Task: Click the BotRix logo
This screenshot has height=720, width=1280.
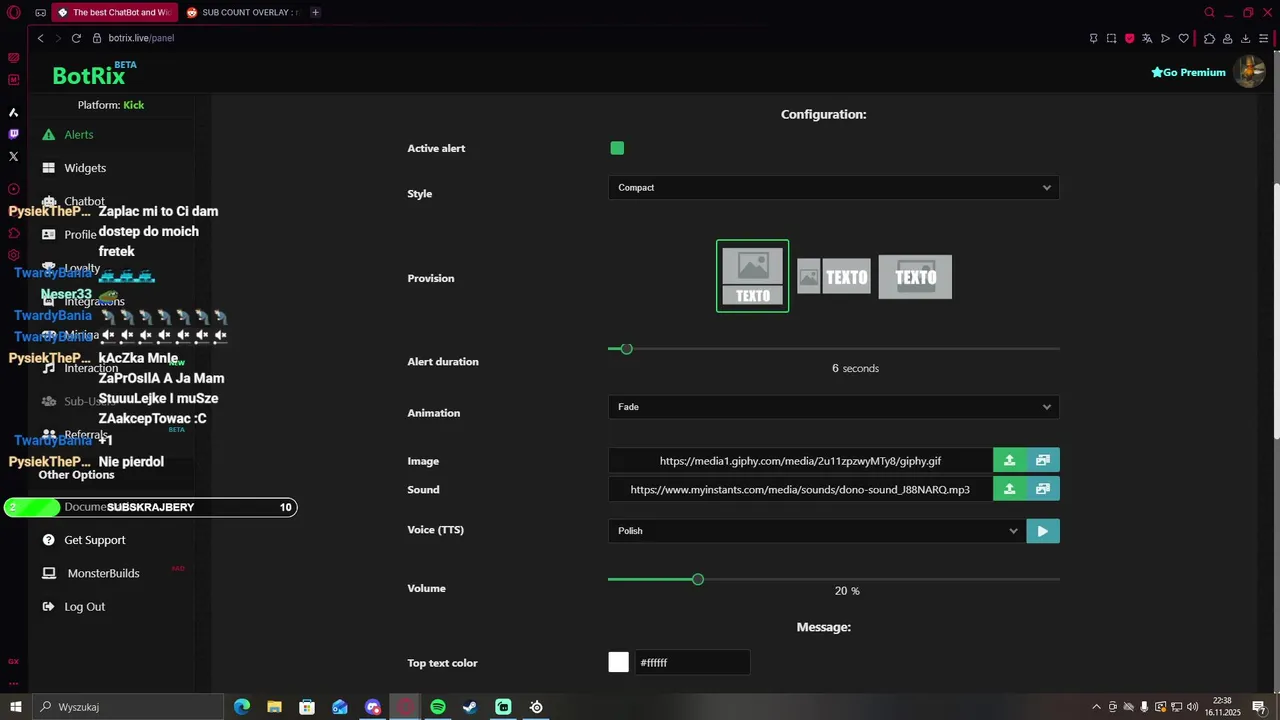Action: (x=89, y=76)
